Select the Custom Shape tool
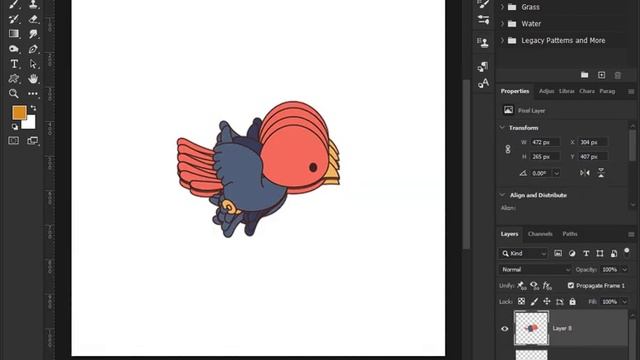The width and height of the screenshot is (640, 360). (14, 78)
